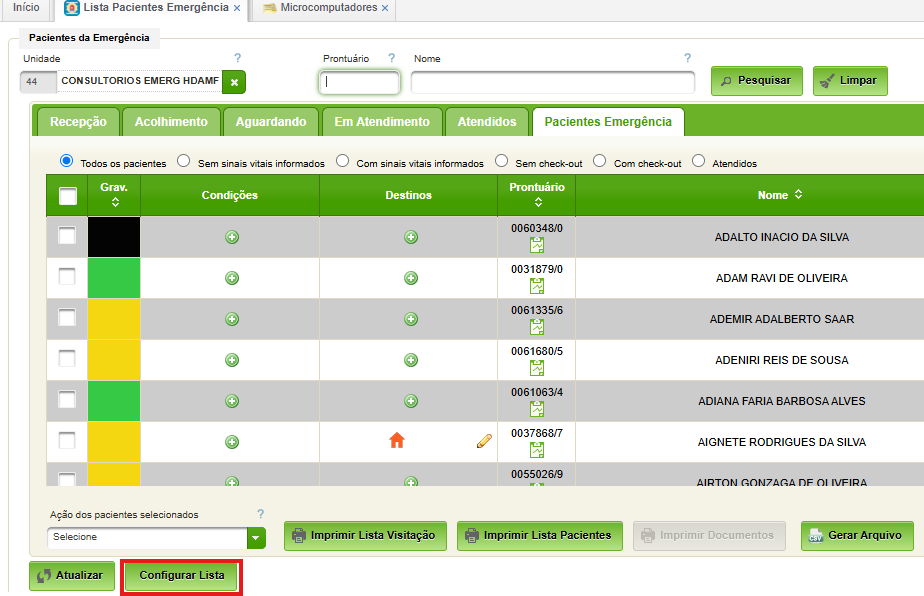Show help for Nome field
Image resolution: width=924 pixels, height=596 pixels.
(x=687, y=58)
